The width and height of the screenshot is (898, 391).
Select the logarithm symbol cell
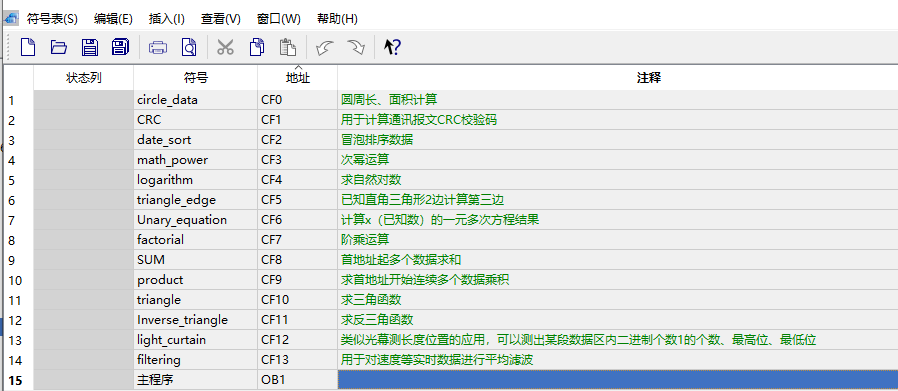pyautogui.click(x=195, y=180)
